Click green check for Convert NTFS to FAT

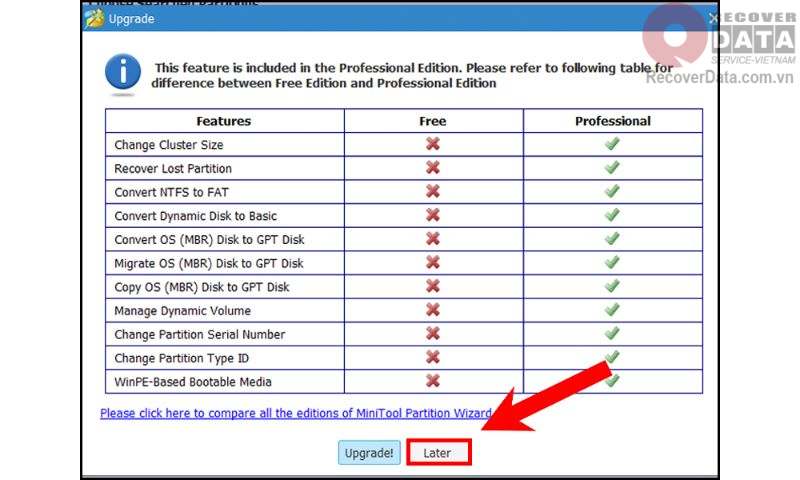pos(612,191)
